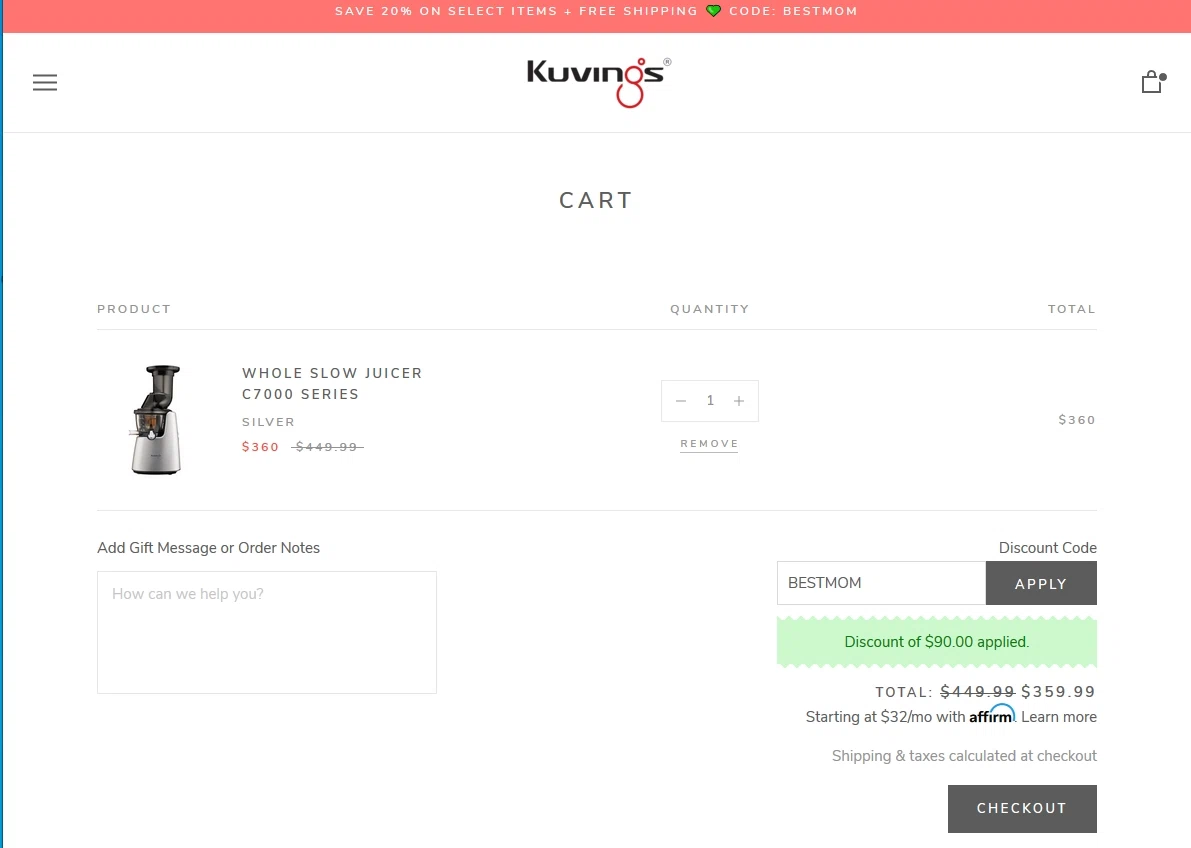
Task: Click the promo banner BESTMOM announcement
Action: (596, 11)
